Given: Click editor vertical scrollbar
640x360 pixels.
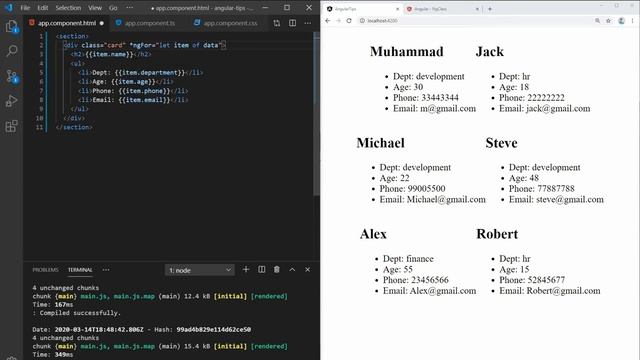Looking at the screenshot, I should pos(316,114).
